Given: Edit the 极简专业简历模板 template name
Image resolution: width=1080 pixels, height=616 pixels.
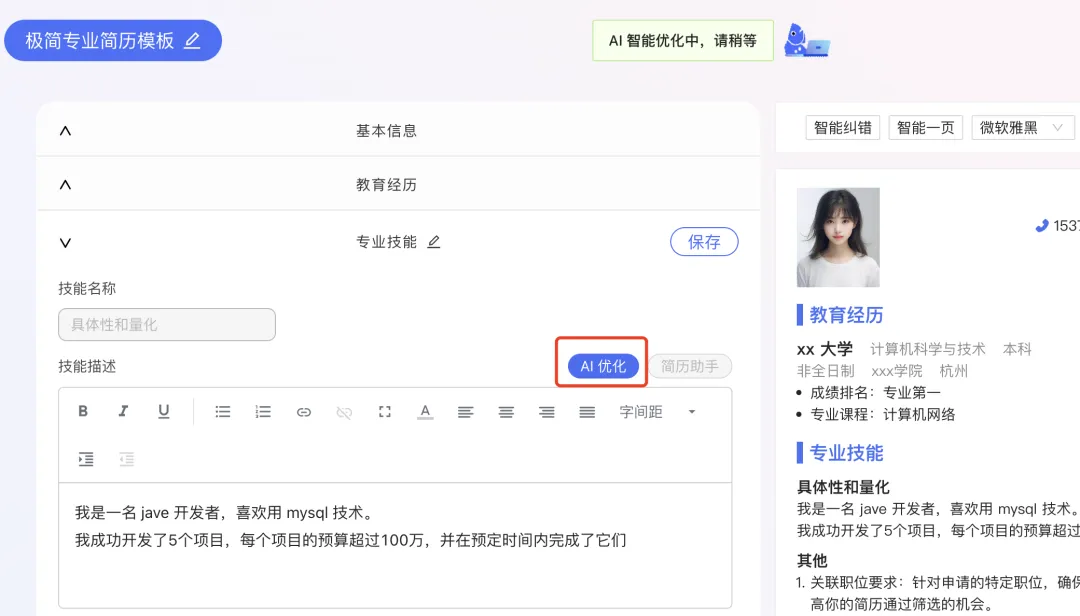Looking at the screenshot, I should click(193, 40).
